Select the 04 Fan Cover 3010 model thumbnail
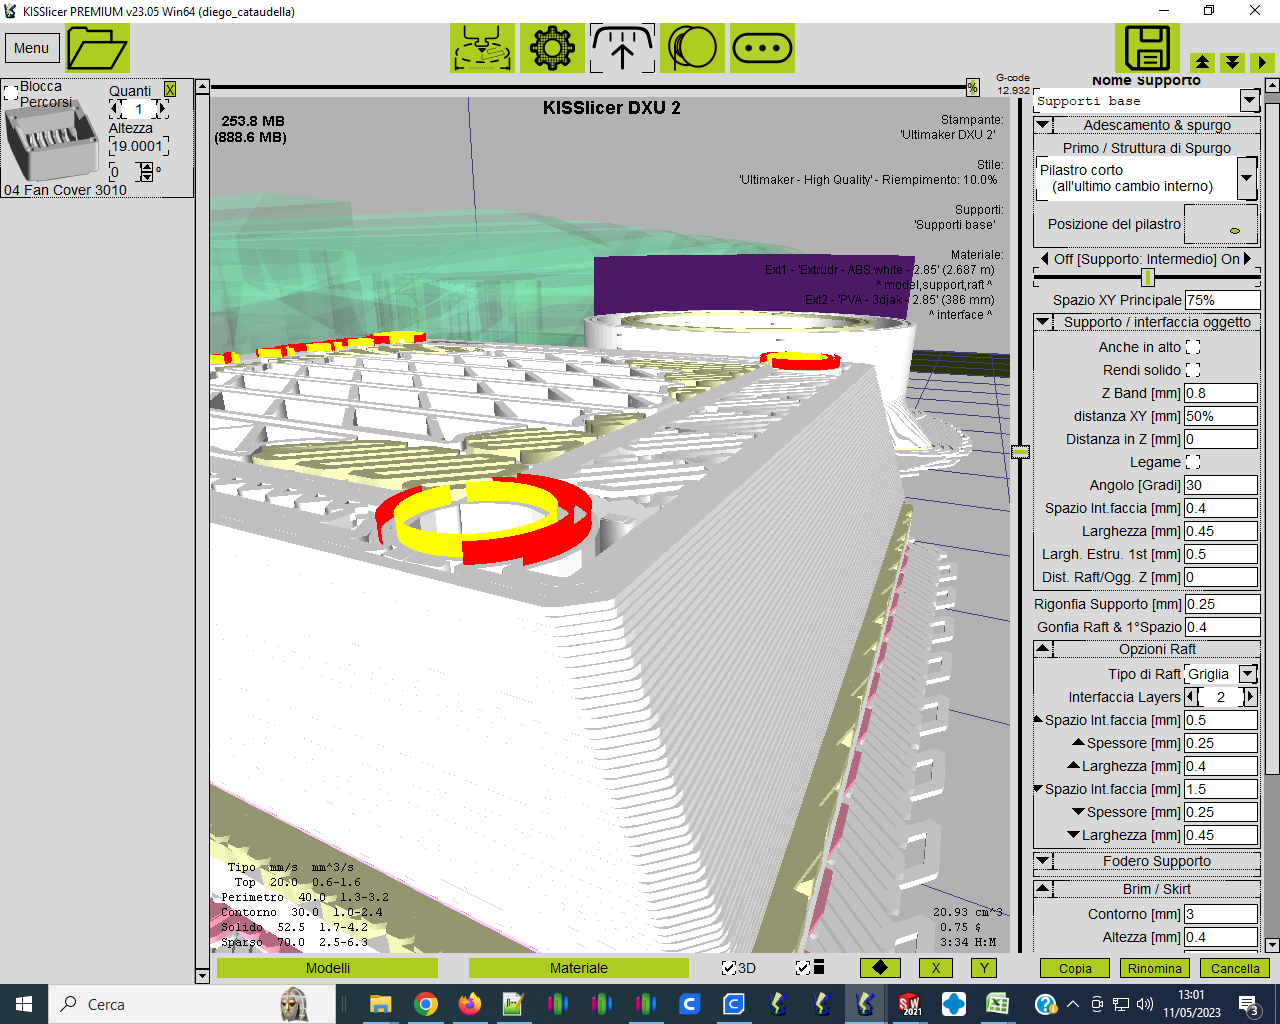This screenshot has height=1024, width=1280. tap(52, 143)
